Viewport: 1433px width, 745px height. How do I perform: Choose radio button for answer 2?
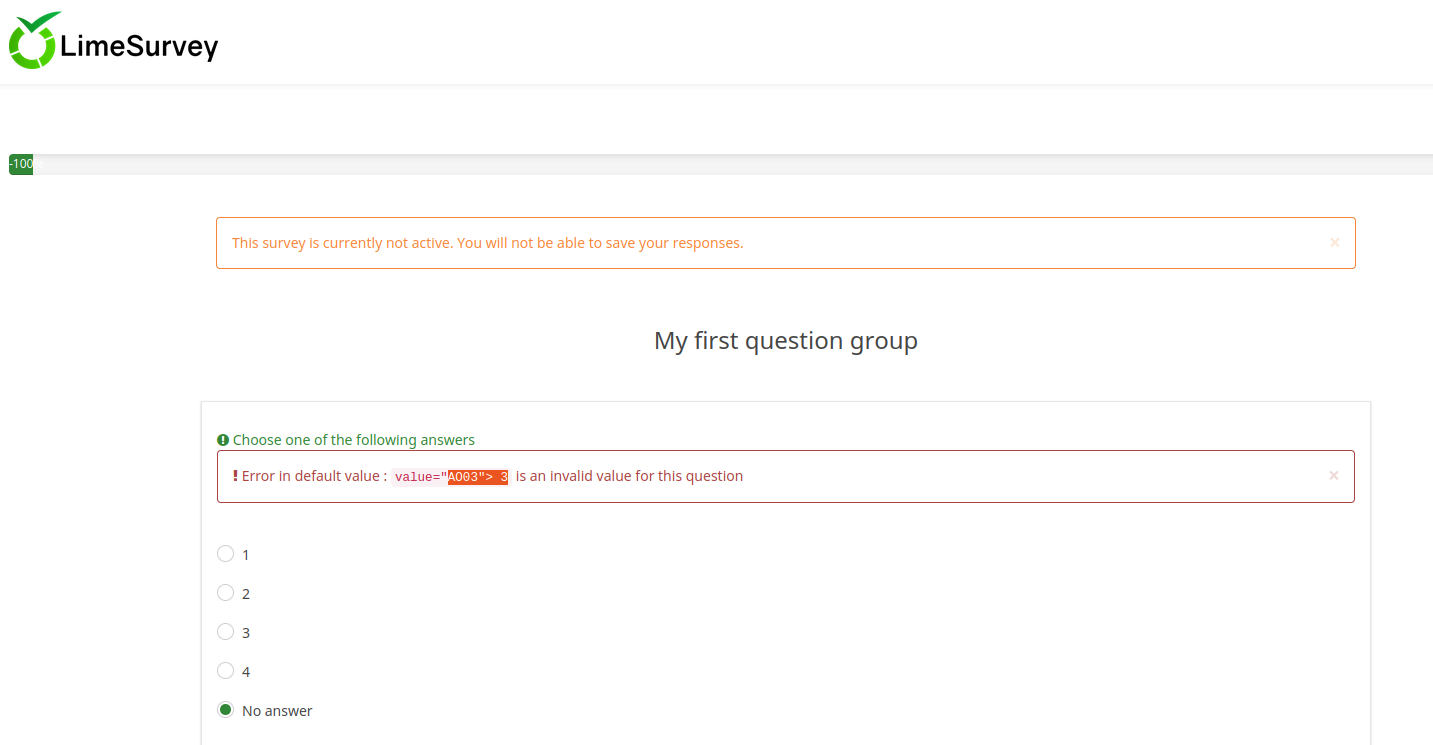point(226,593)
